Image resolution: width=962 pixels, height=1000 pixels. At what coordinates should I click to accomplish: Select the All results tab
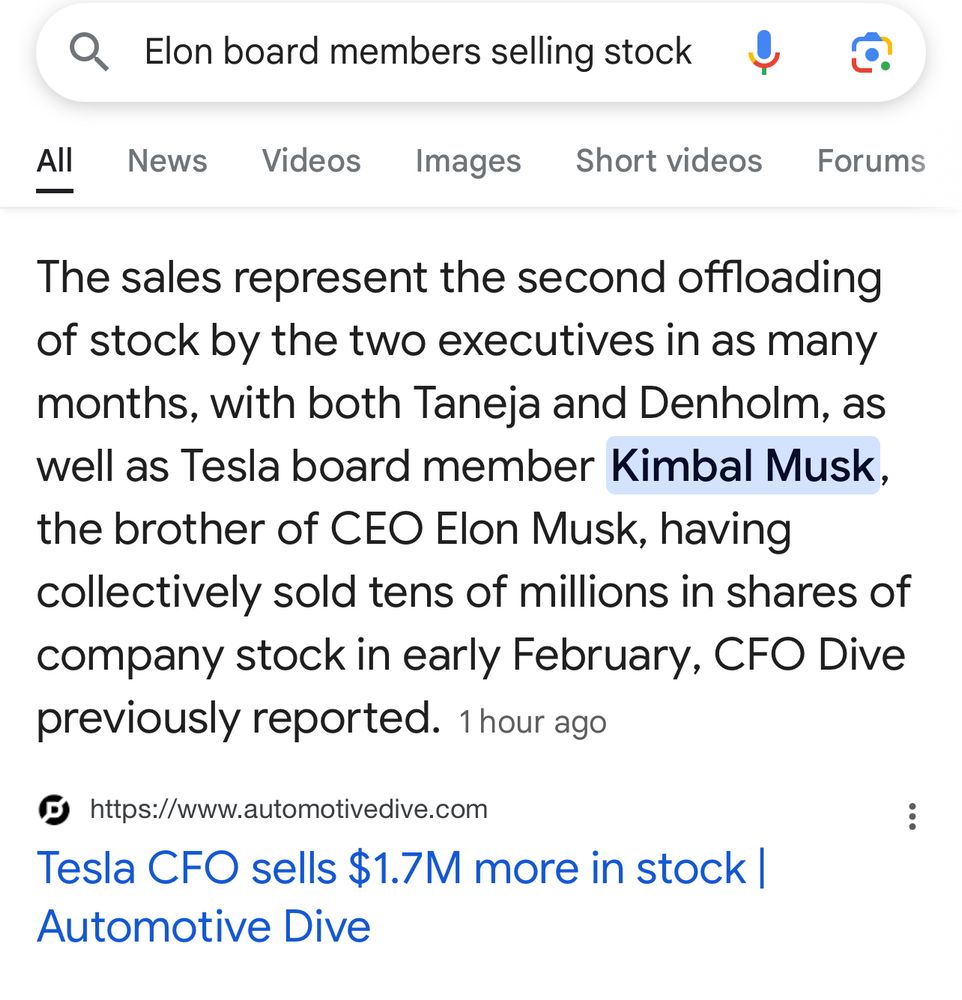pyautogui.click(x=54, y=161)
